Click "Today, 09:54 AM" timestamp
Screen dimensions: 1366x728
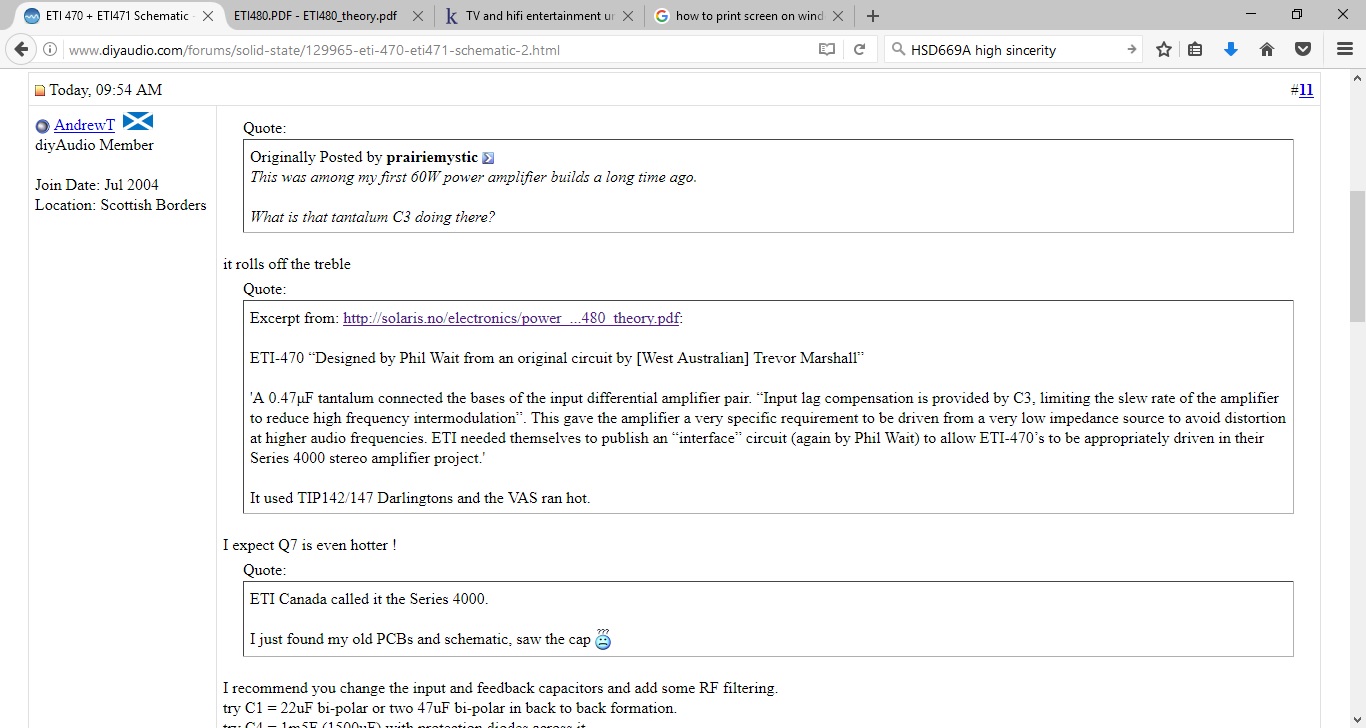coord(105,90)
